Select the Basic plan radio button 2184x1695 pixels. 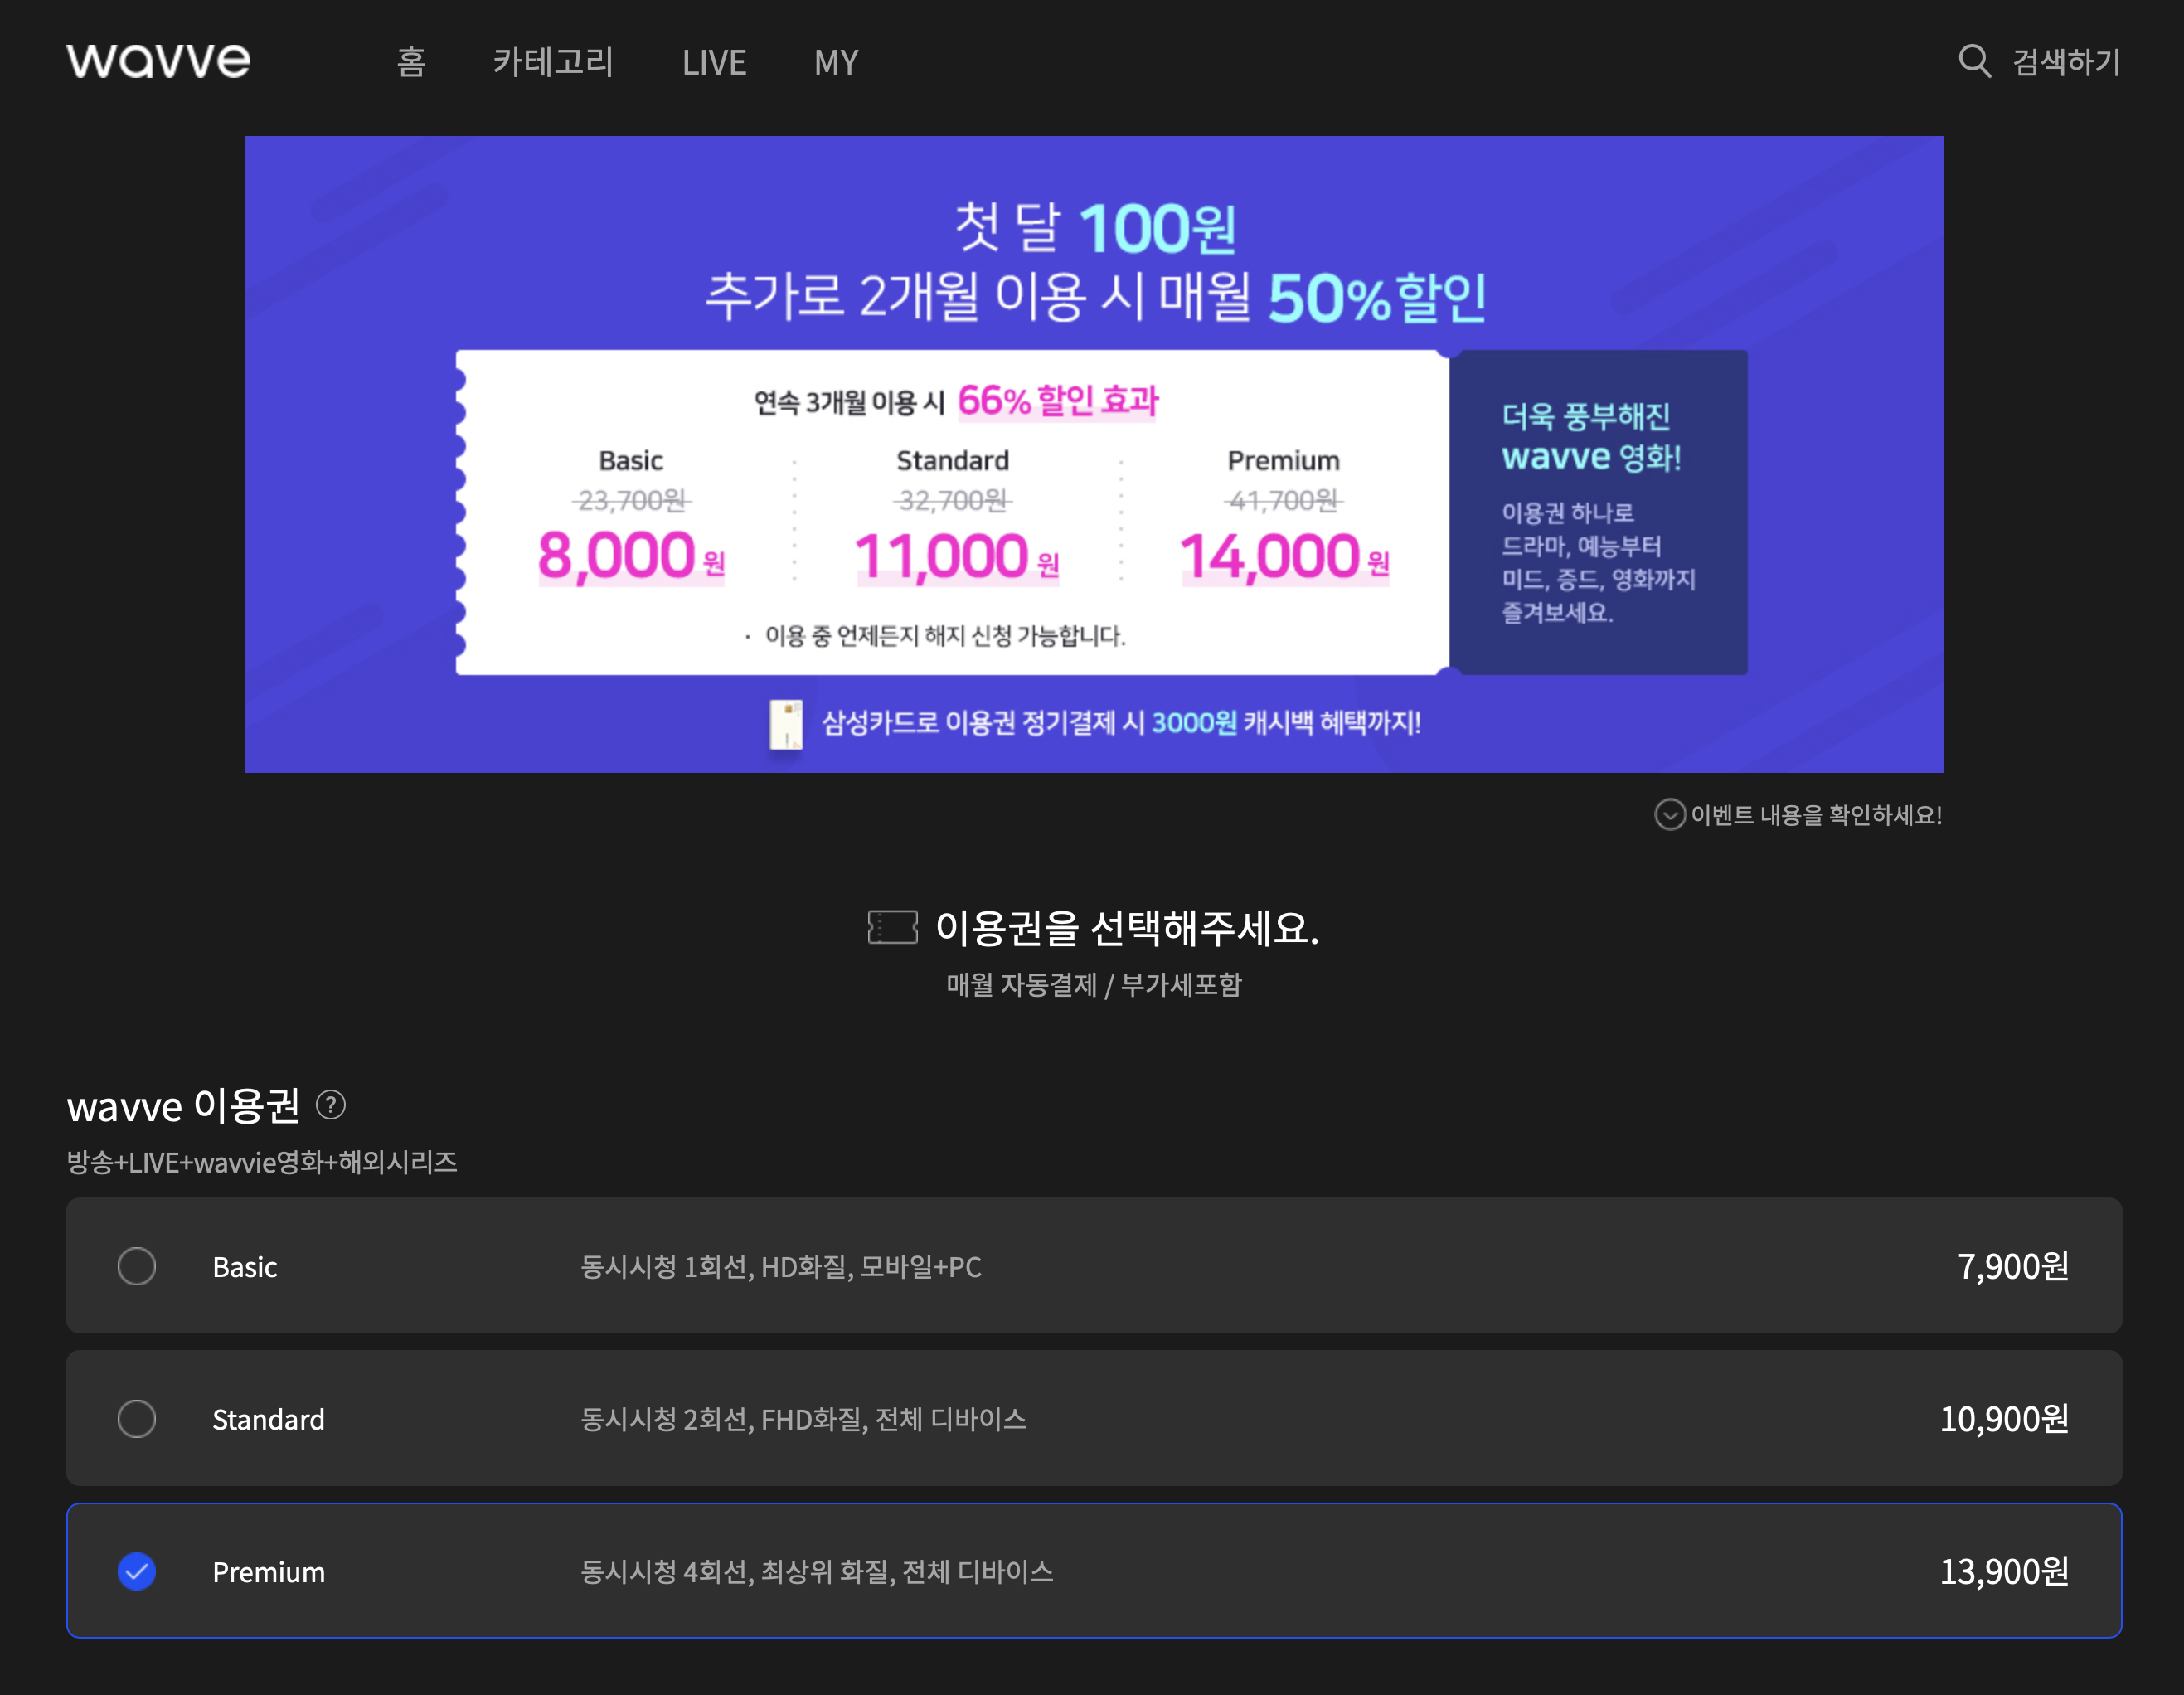click(x=137, y=1266)
